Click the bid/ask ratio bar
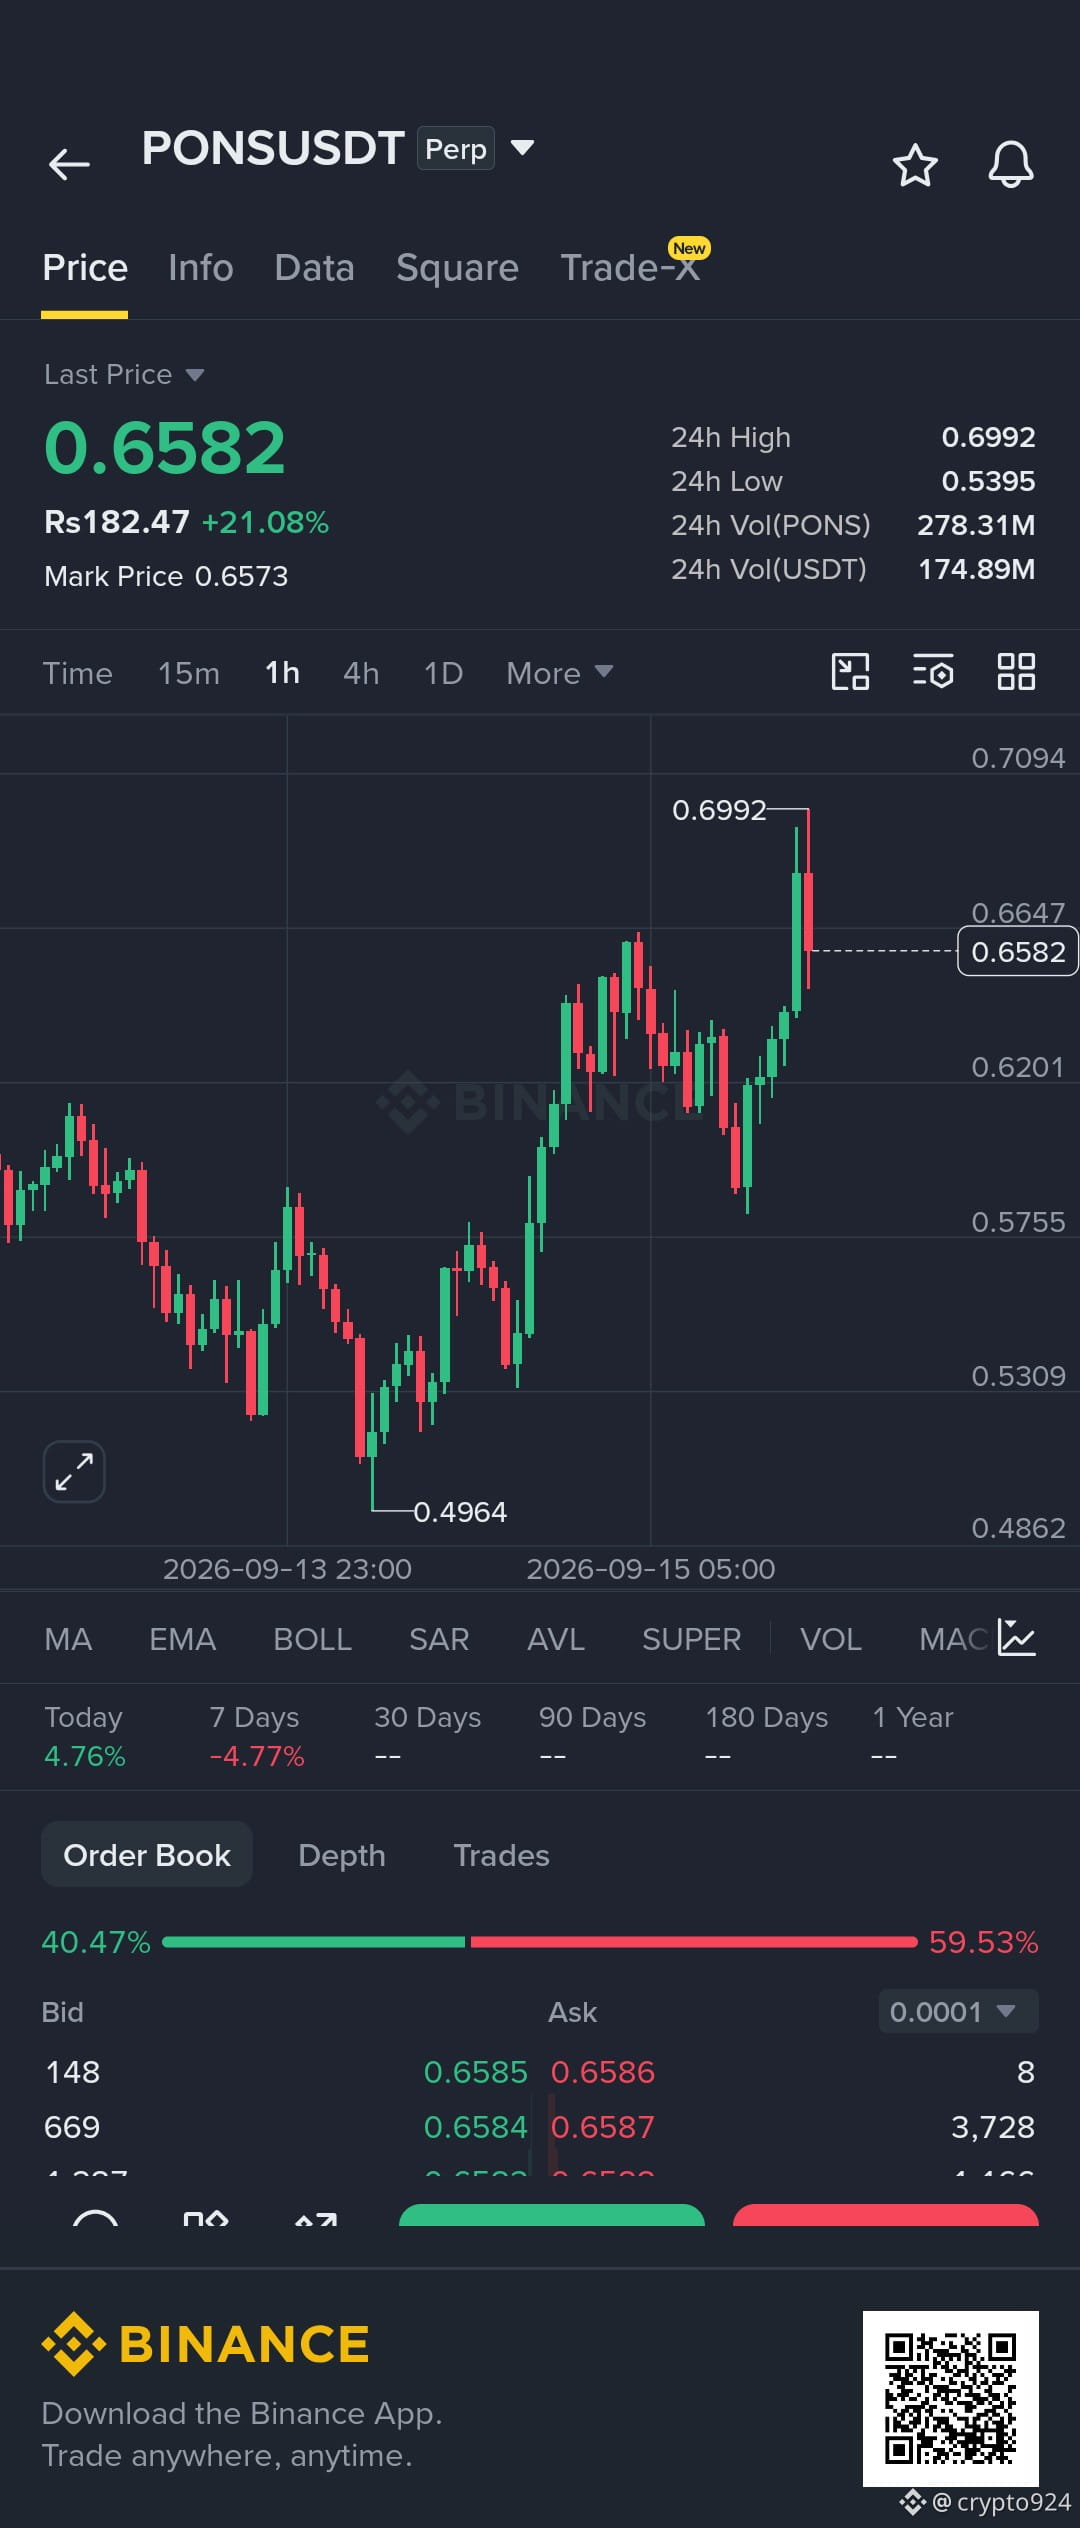Image resolution: width=1080 pixels, height=2528 pixels. (x=539, y=1942)
